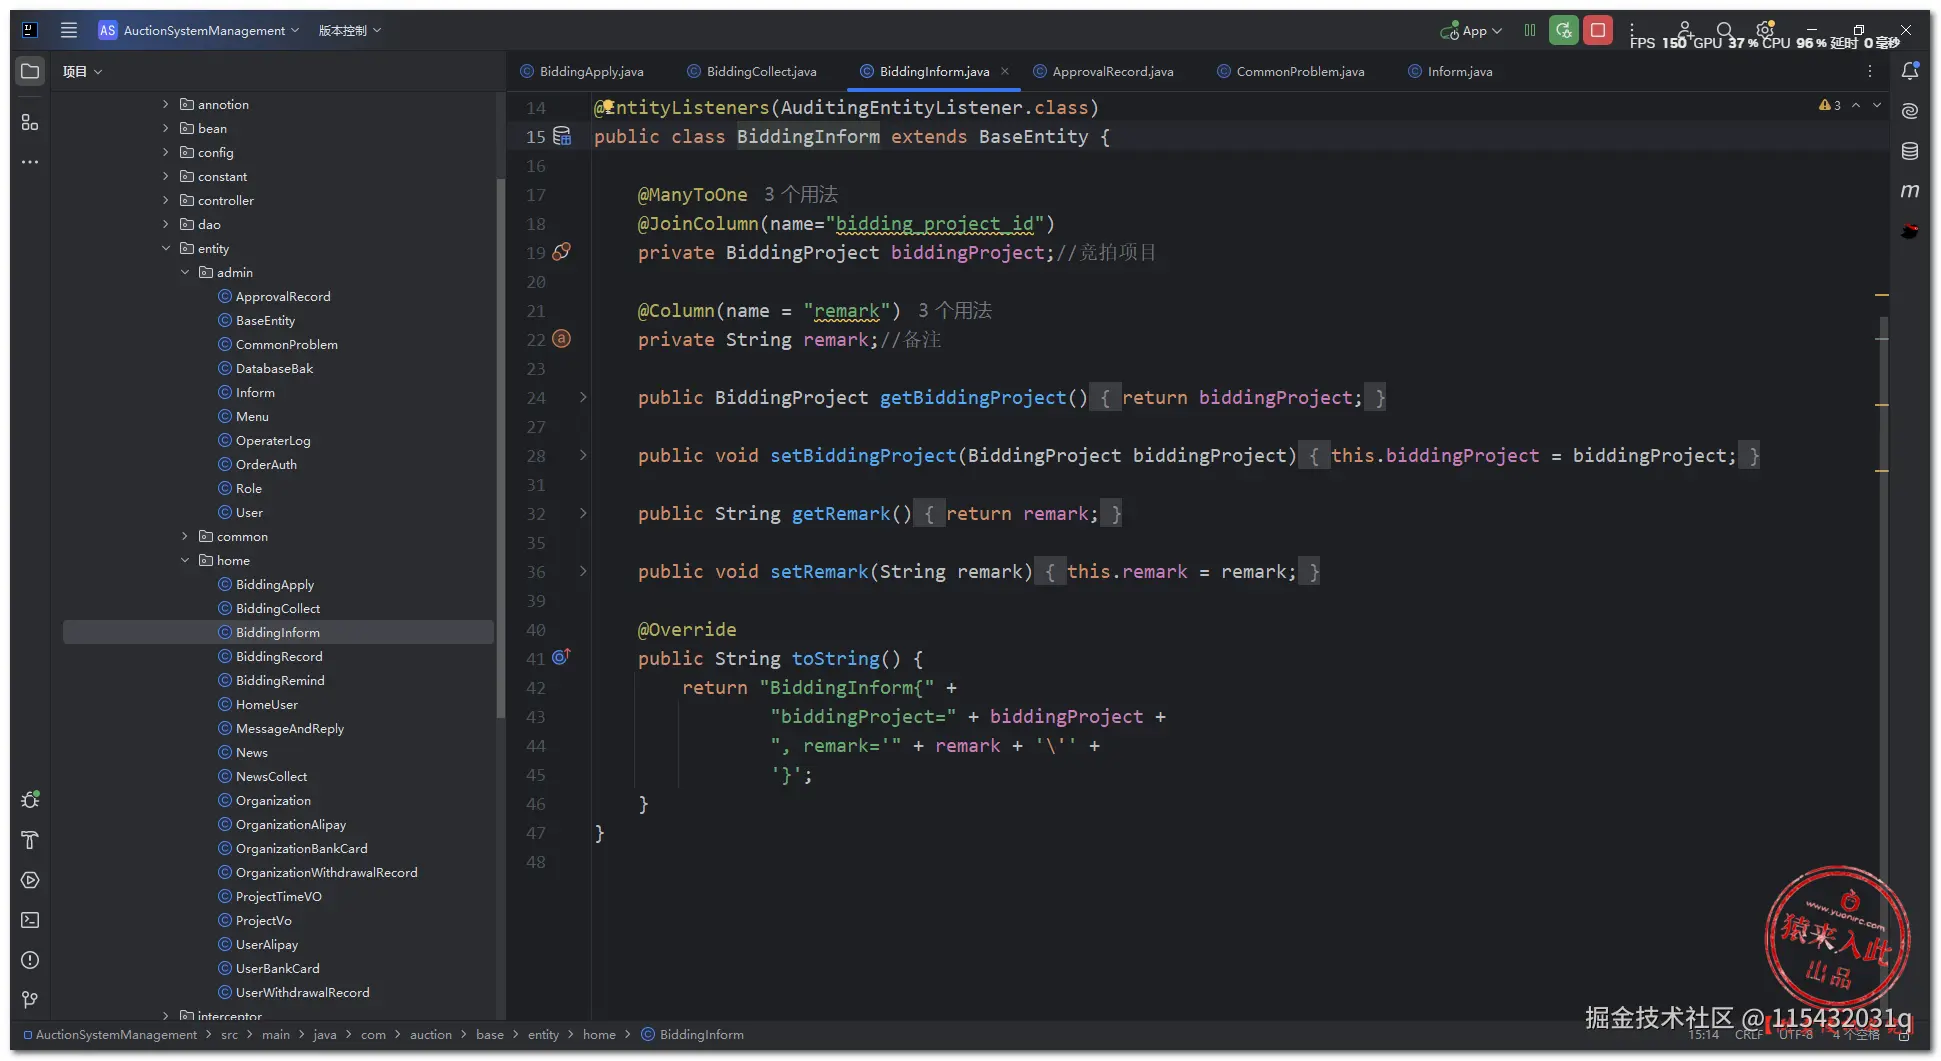Image resolution: width=1941 pixels, height=1061 pixels.
Task: Expand the common folder
Action: point(185,536)
